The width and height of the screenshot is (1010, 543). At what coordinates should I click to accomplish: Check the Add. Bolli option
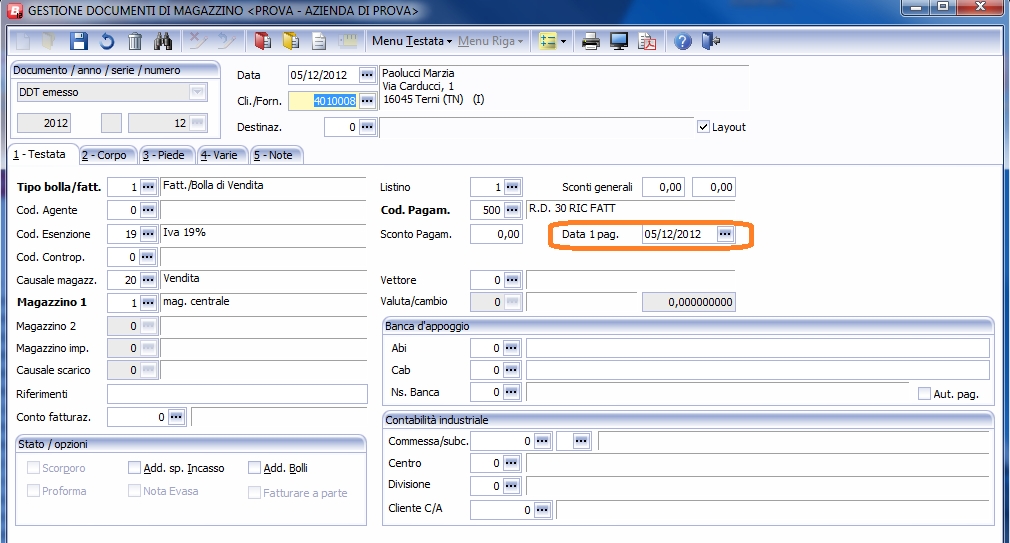[254, 468]
